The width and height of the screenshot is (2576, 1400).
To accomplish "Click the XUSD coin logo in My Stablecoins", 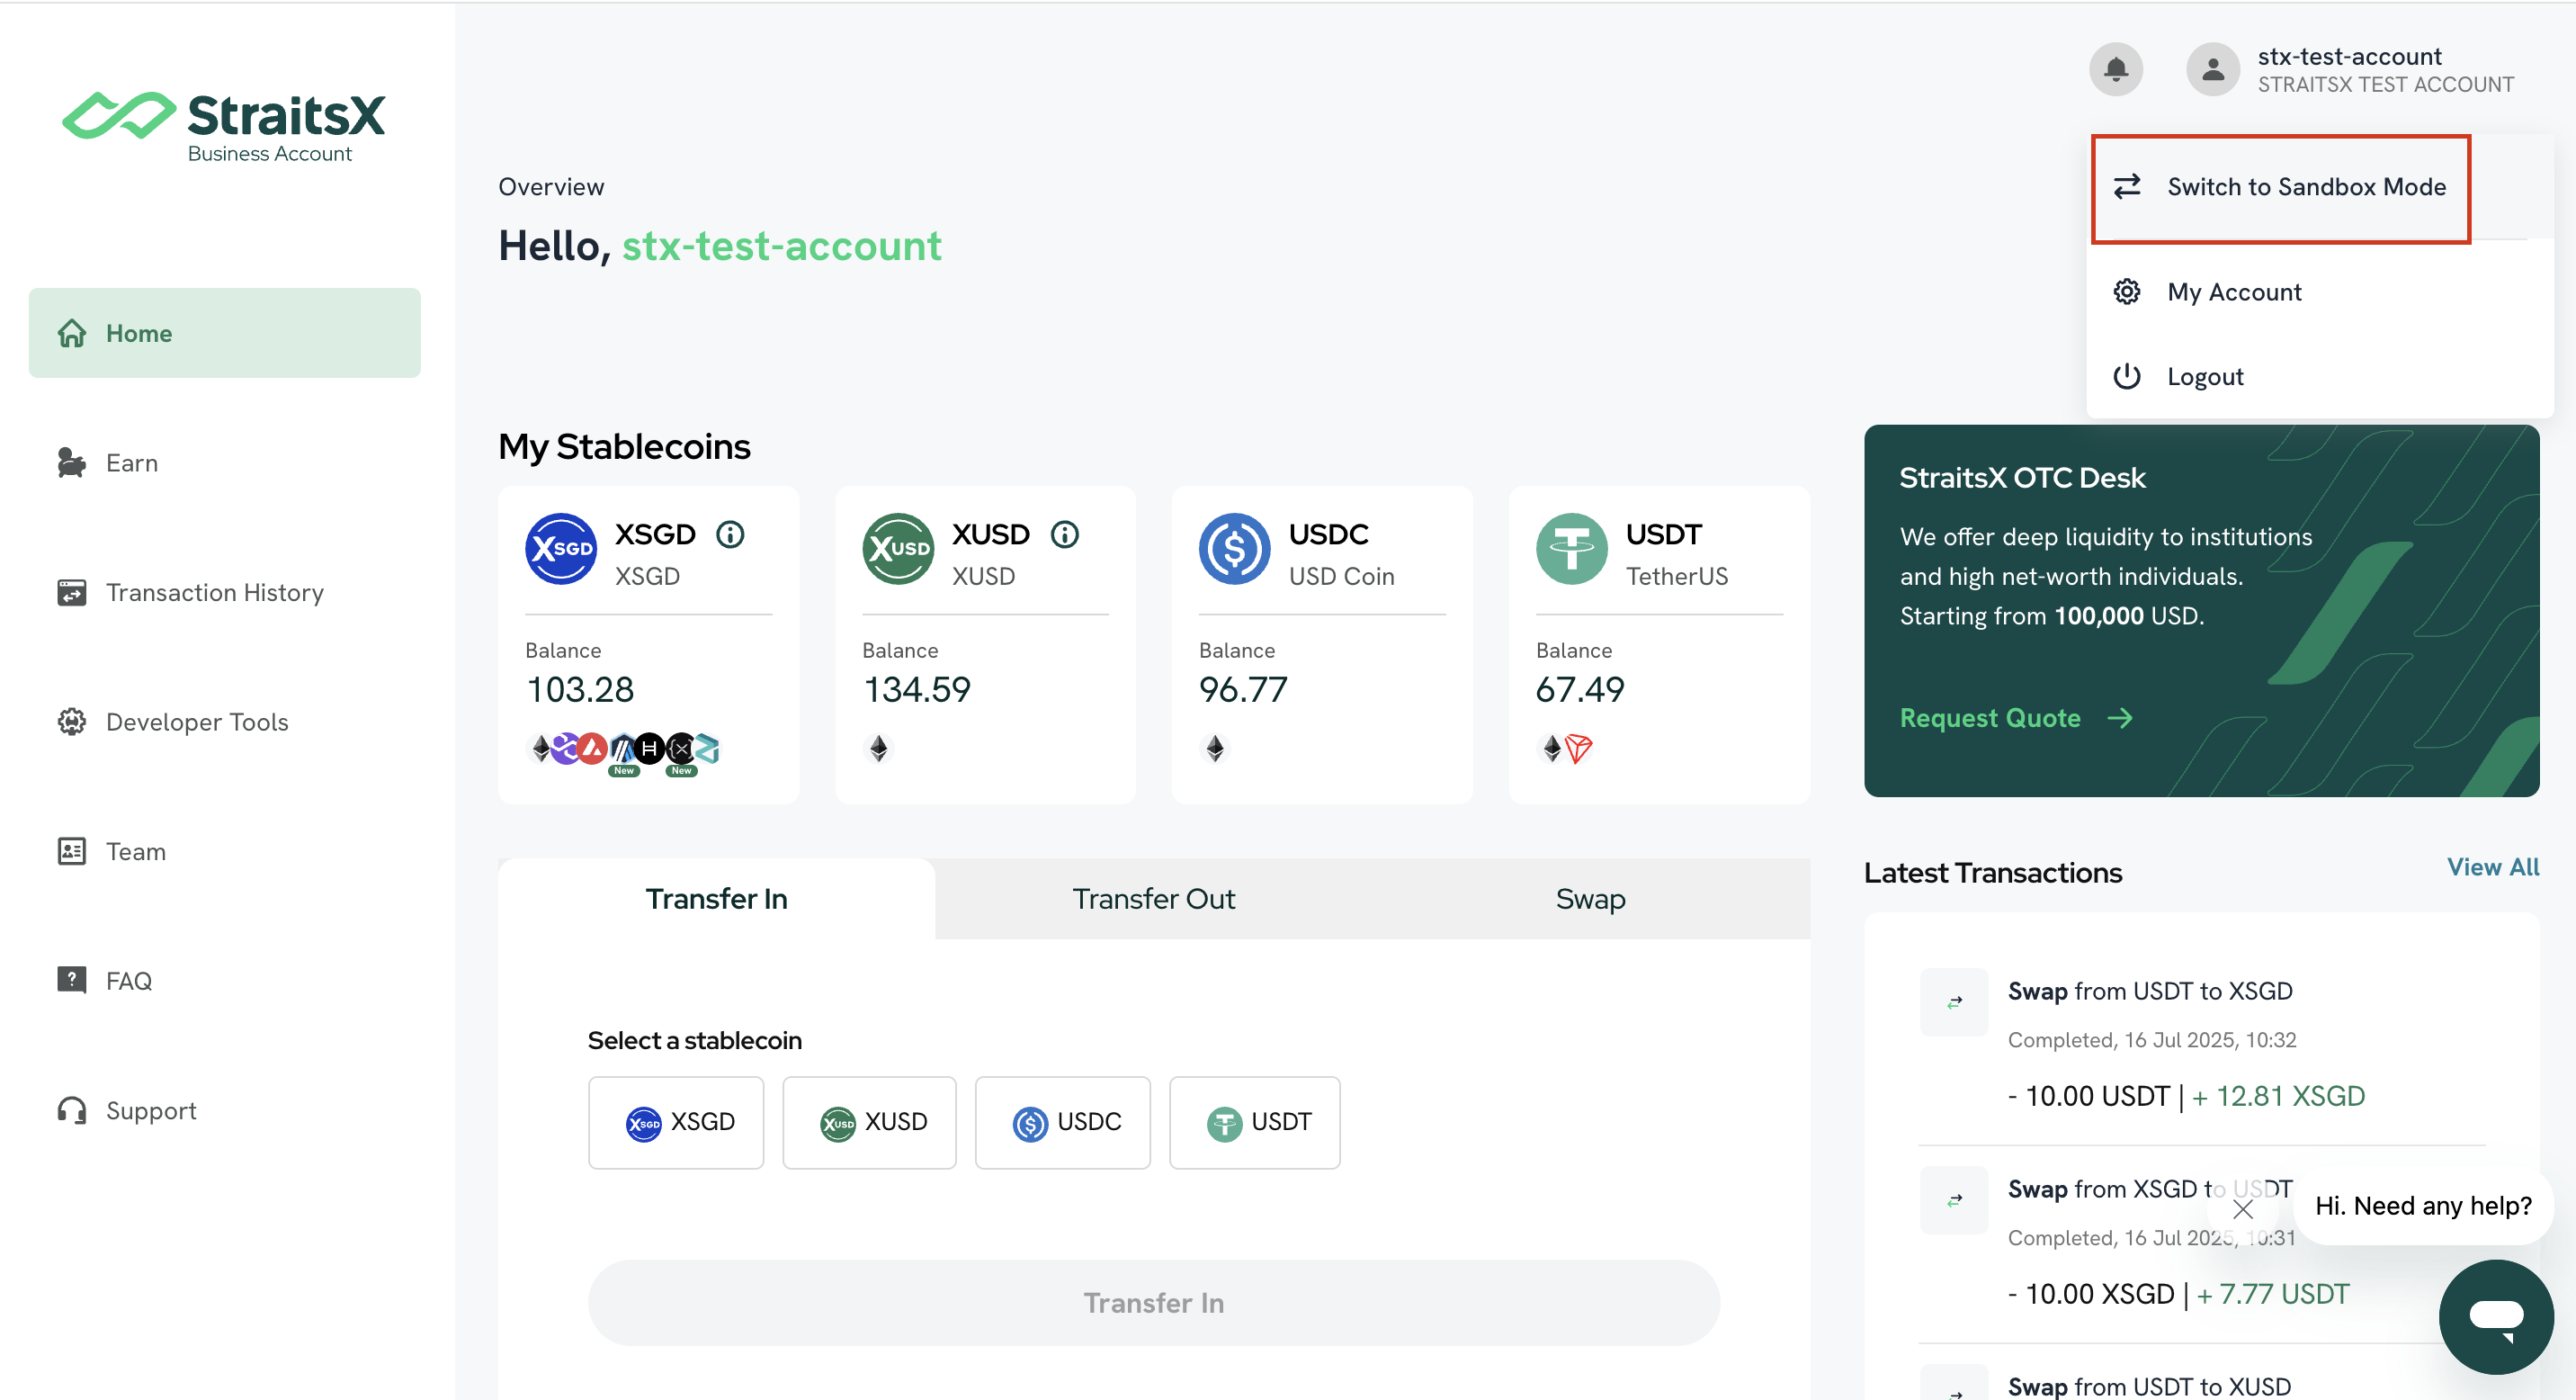I will point(898,548).
